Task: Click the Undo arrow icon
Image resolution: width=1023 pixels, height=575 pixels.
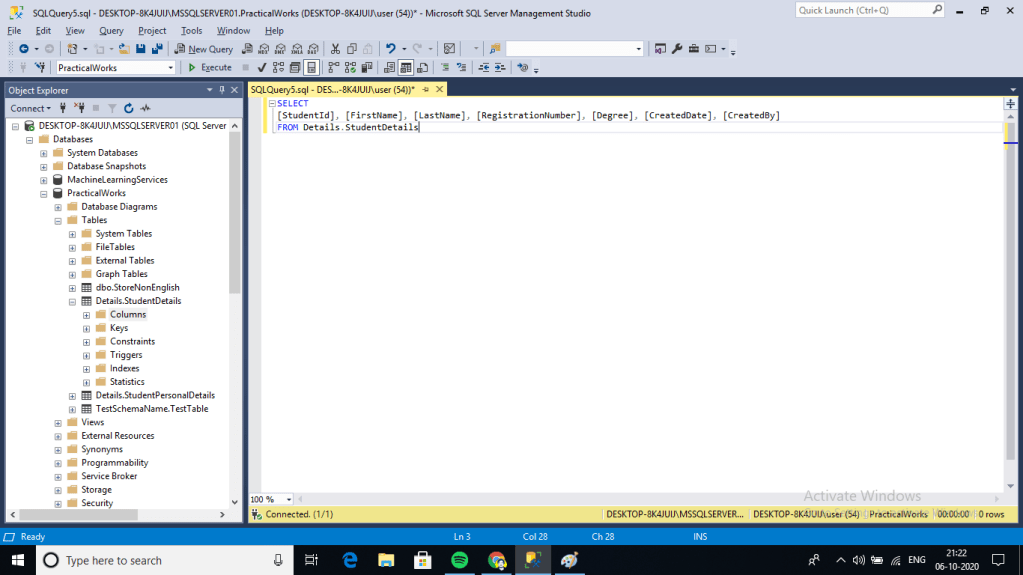Action: coord(391,49)
